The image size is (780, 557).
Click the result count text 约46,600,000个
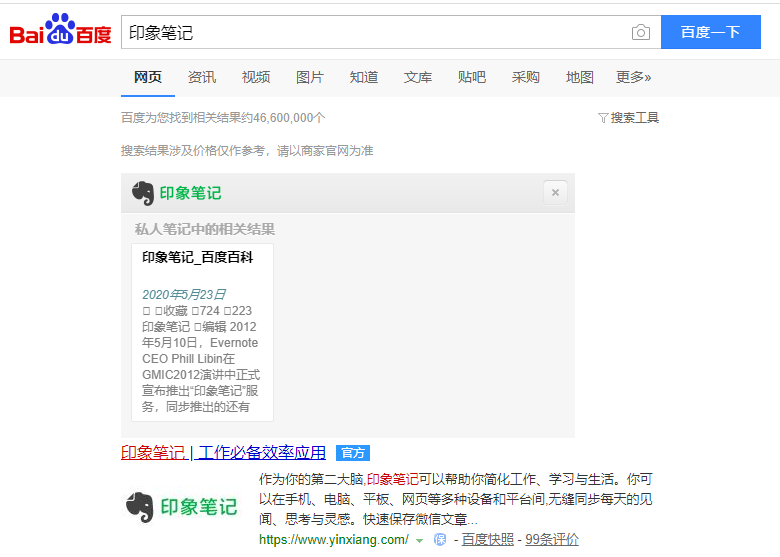pos(283,118)
